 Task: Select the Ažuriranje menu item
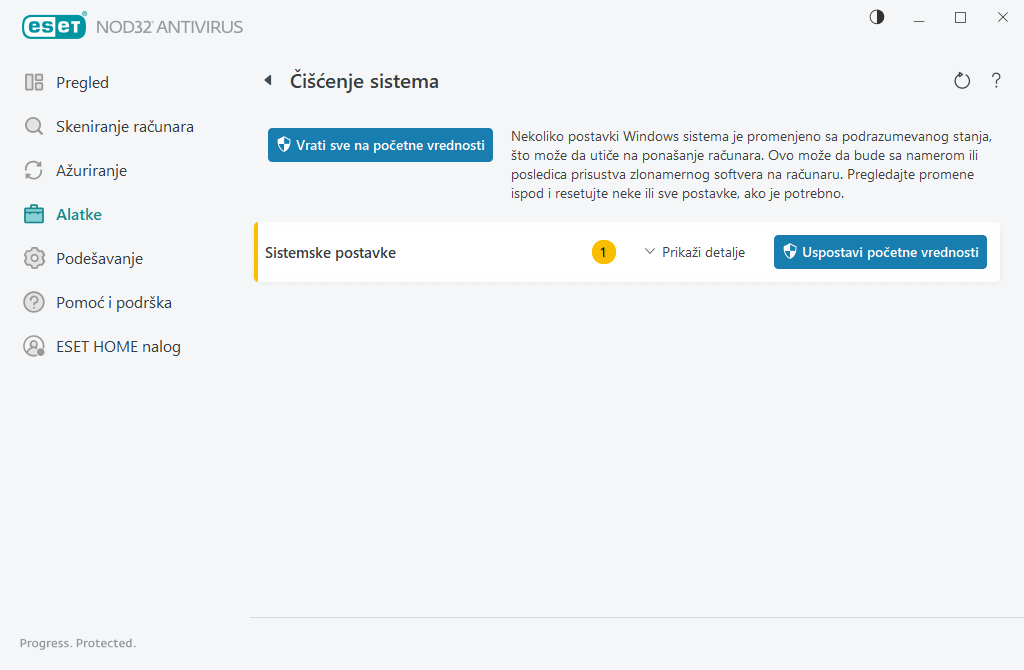(91, 171)
